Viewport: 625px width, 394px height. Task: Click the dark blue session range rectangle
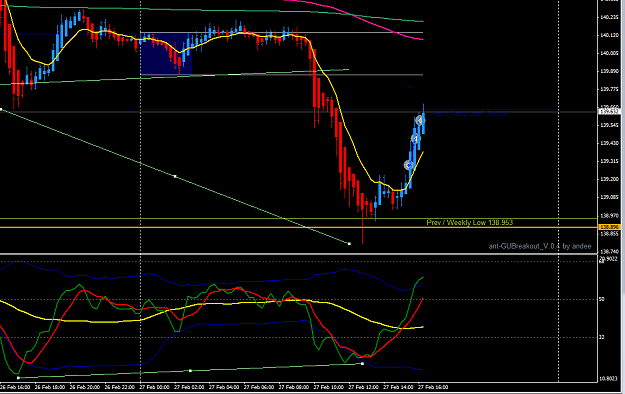[x=166, y=54]
